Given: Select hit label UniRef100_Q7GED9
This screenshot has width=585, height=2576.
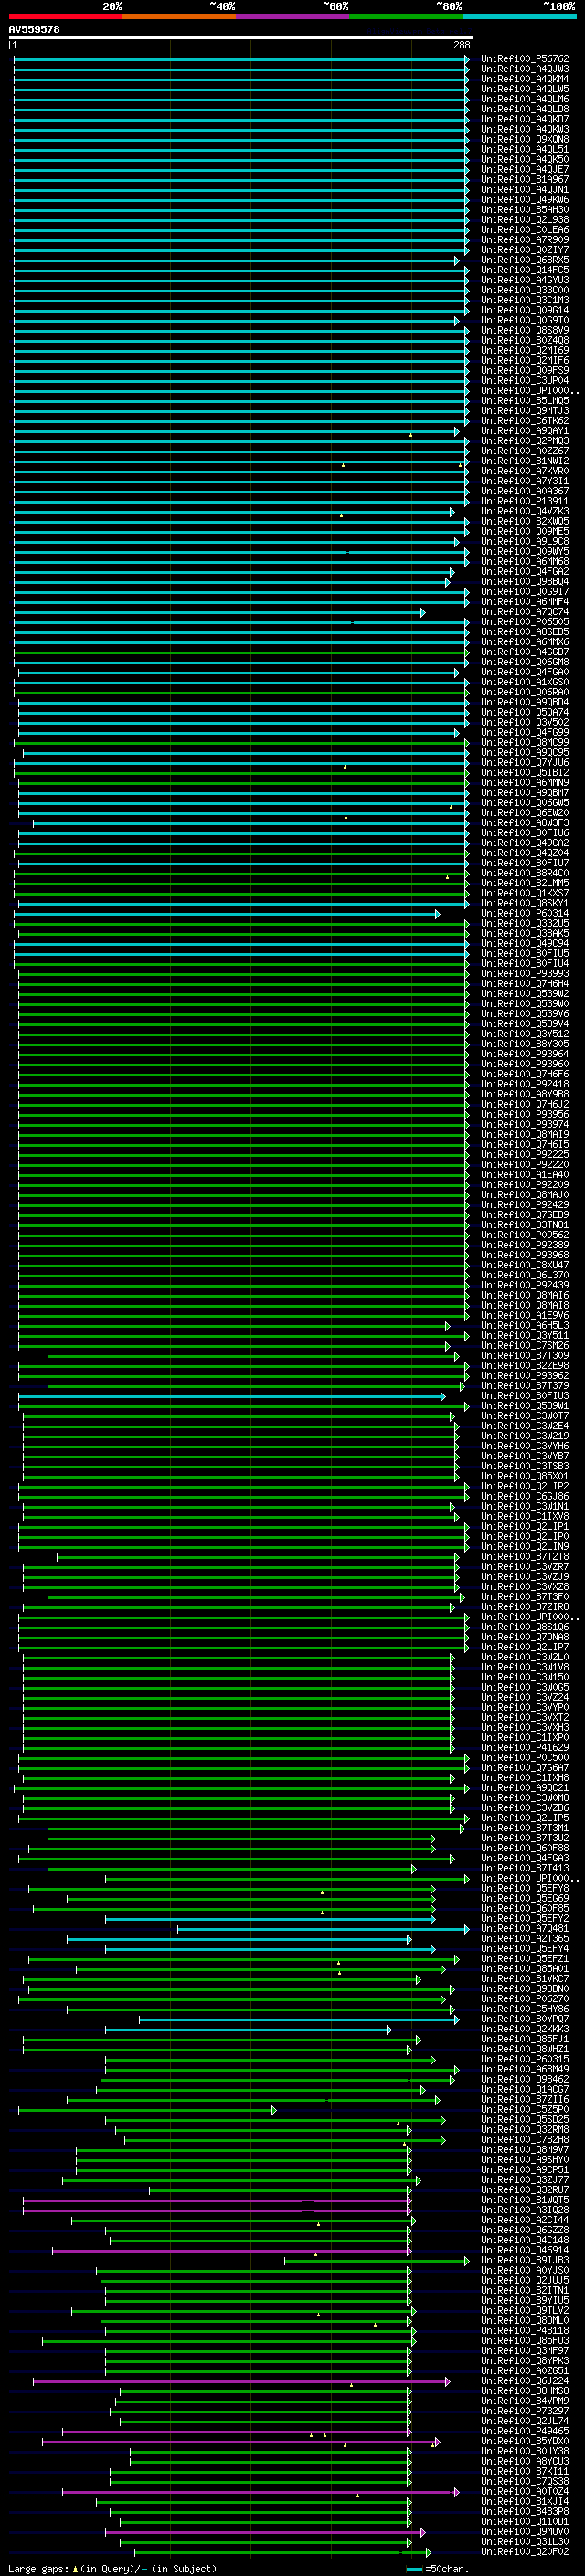Looking at the screenshot, I should point(525,1216).
